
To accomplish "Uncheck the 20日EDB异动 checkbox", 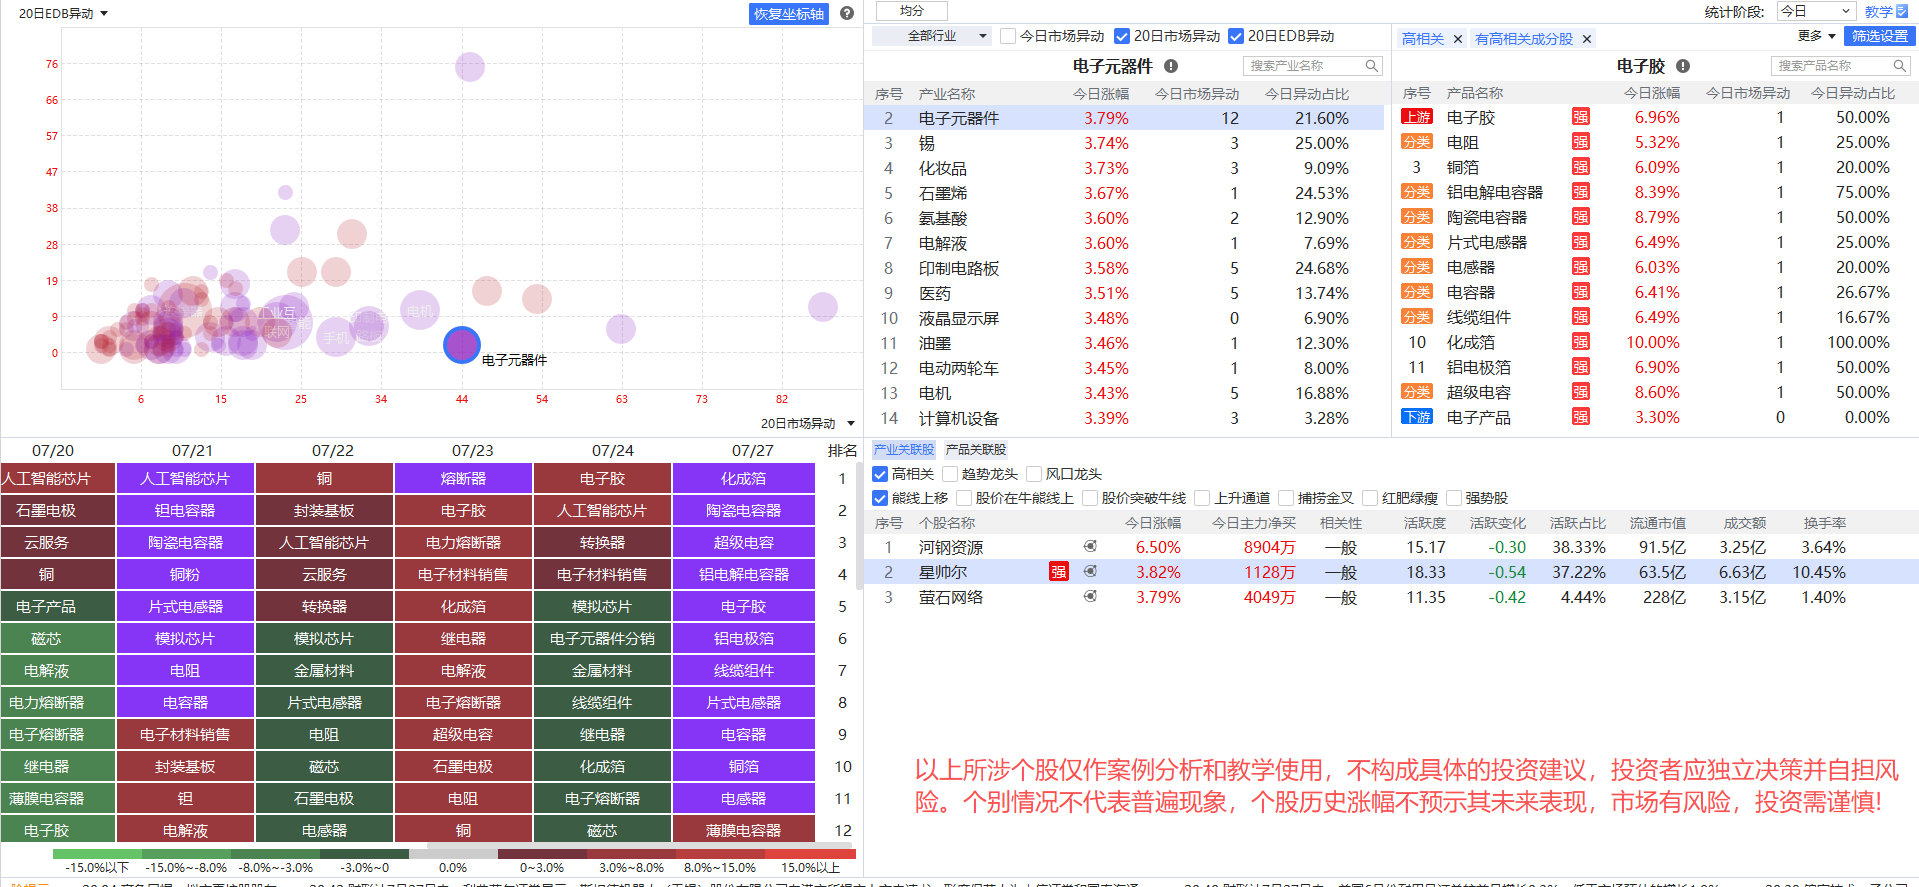I will tap(1236, 36).
